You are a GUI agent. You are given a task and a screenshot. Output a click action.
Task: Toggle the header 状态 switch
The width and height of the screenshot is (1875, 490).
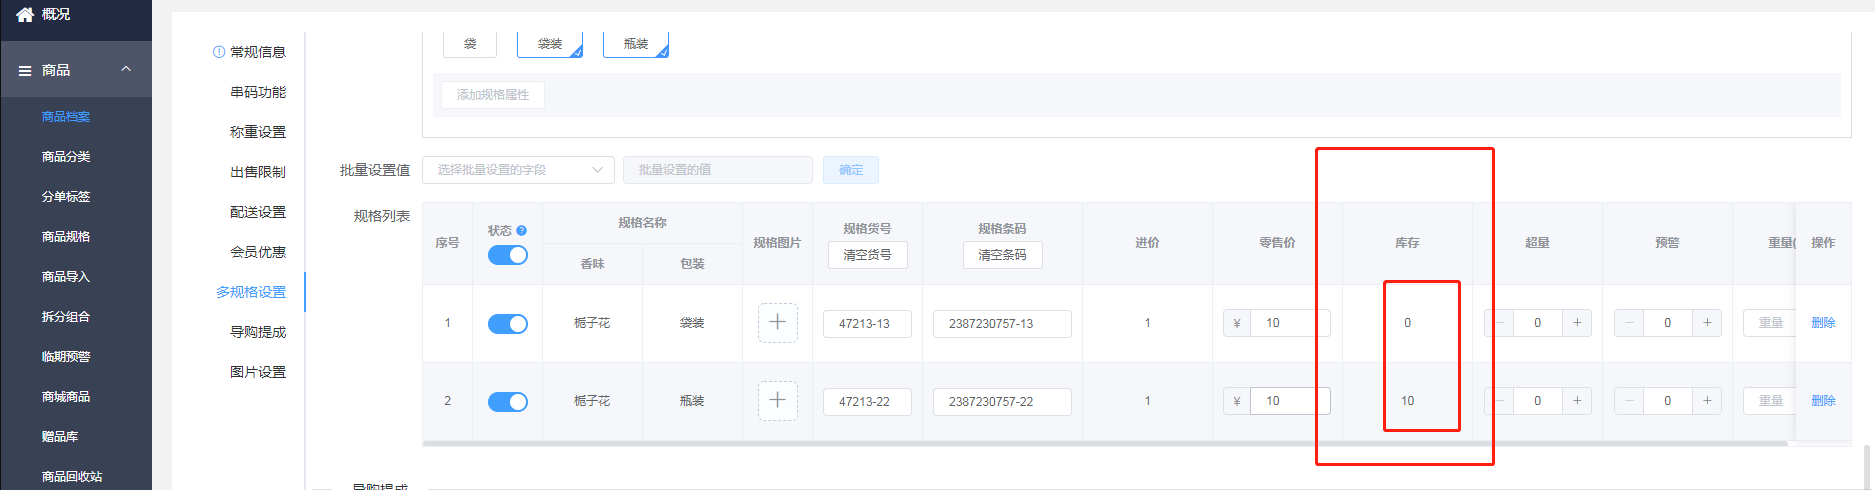[508, 256]
